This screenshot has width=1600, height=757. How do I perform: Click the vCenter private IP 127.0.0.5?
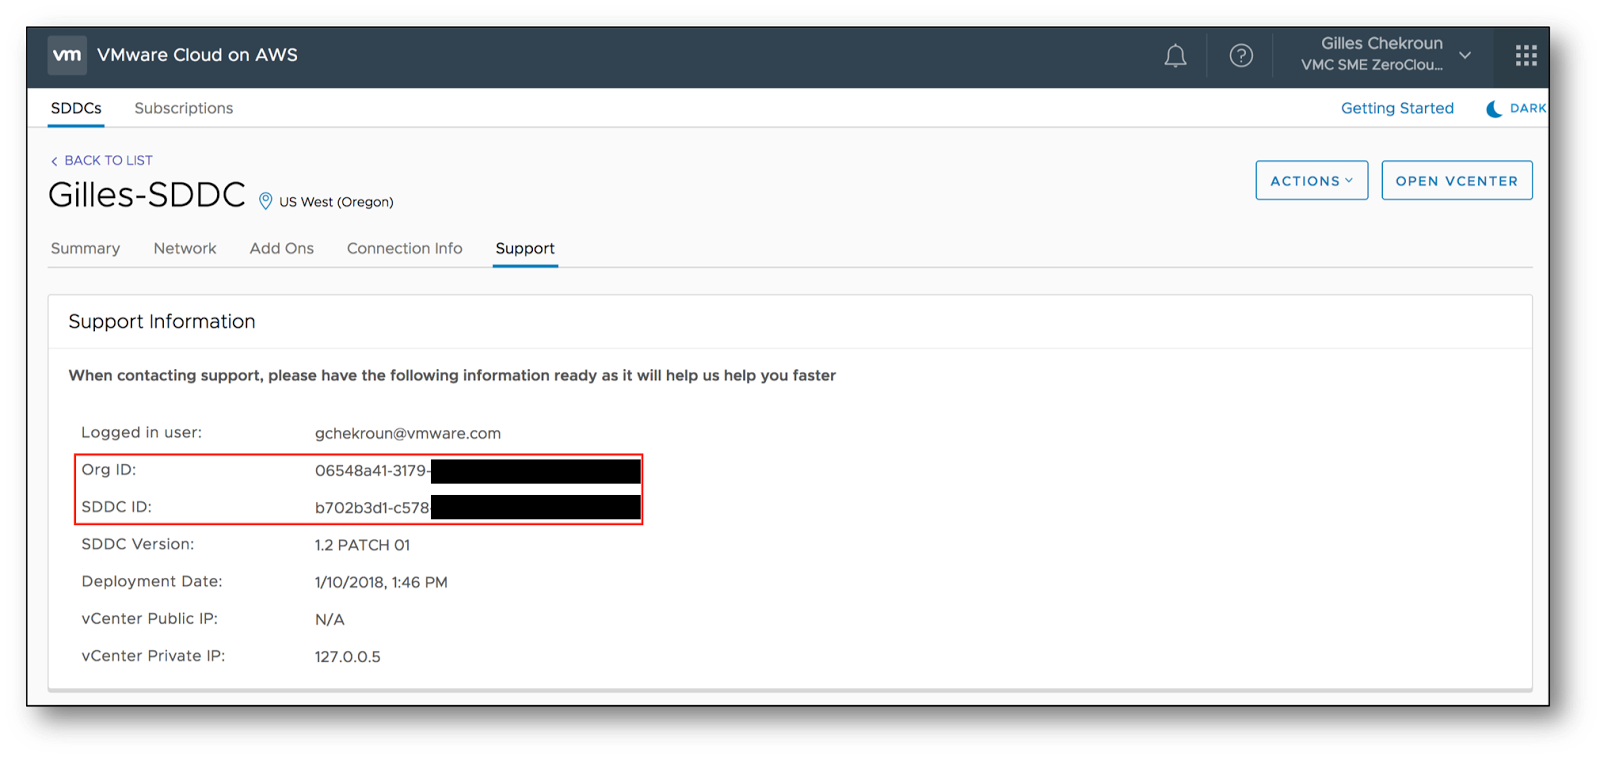[x=348, y=657]
